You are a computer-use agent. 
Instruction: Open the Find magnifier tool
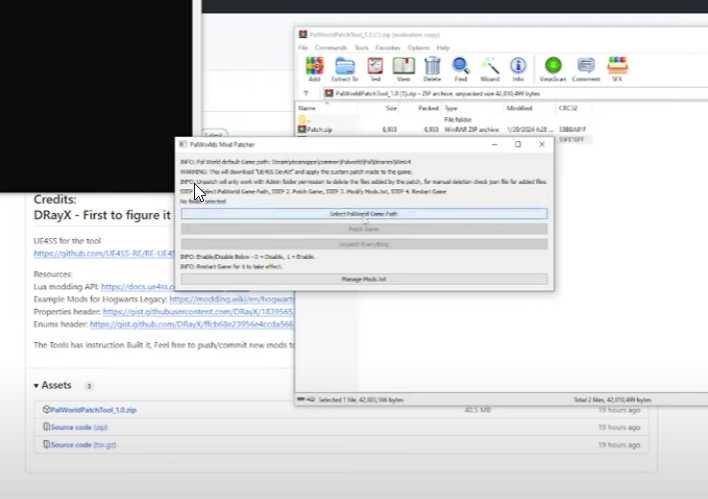461,68
